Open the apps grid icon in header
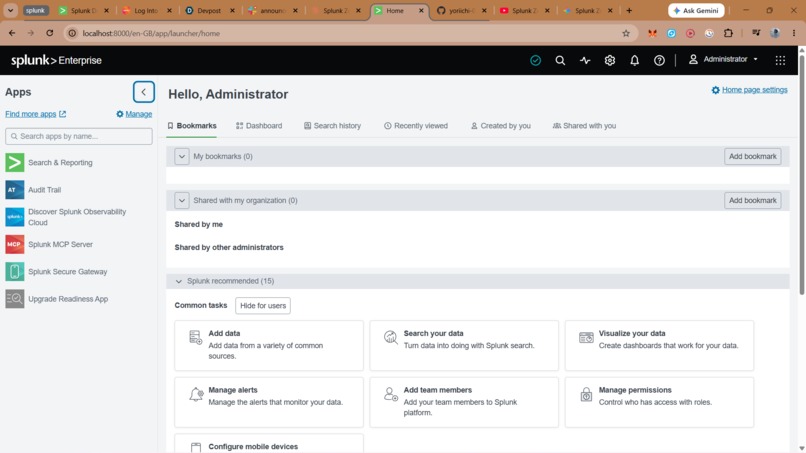This screenshot has width=806, height=453. pyautogui.click(x=780, y=60)
